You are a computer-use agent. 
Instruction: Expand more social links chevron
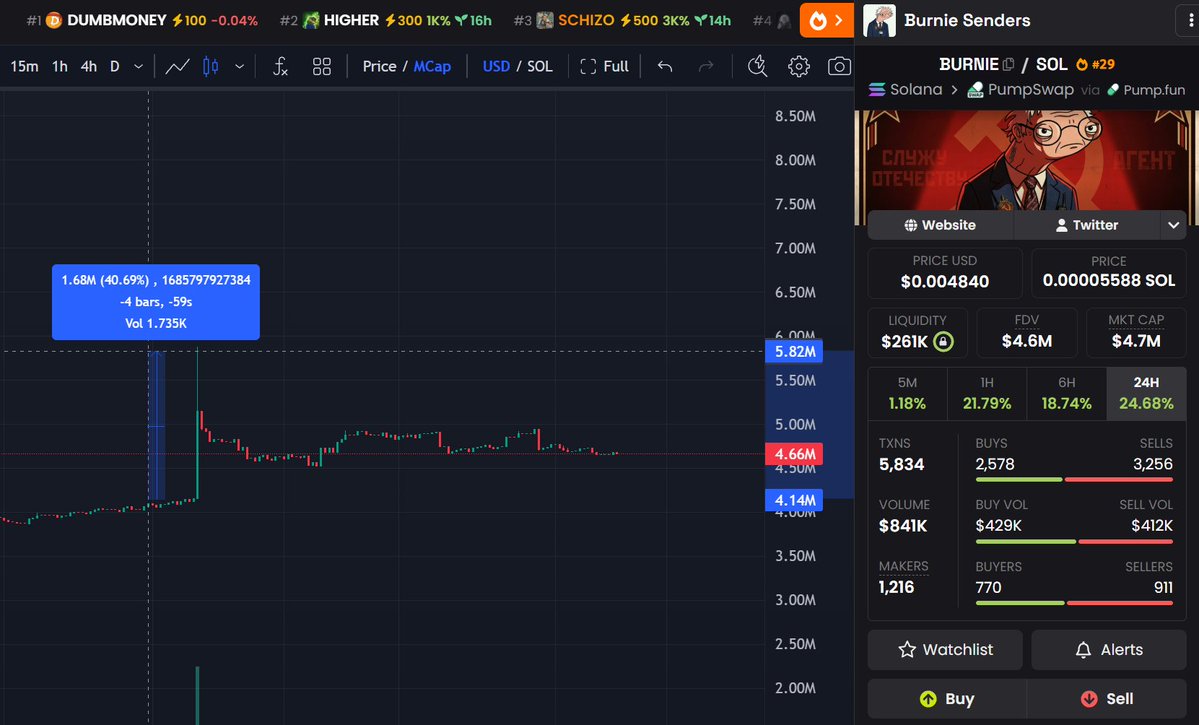pyautogui.click(x=1173, y=225)
